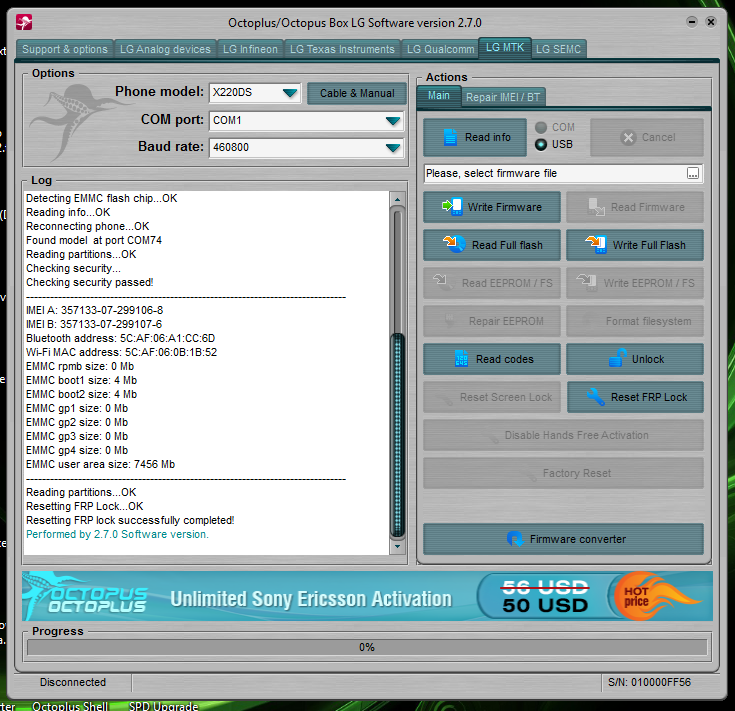Viewport: 735px width, 711px height.
Task: Select the LG MTK tab
Action: click(x=505, y=48)
